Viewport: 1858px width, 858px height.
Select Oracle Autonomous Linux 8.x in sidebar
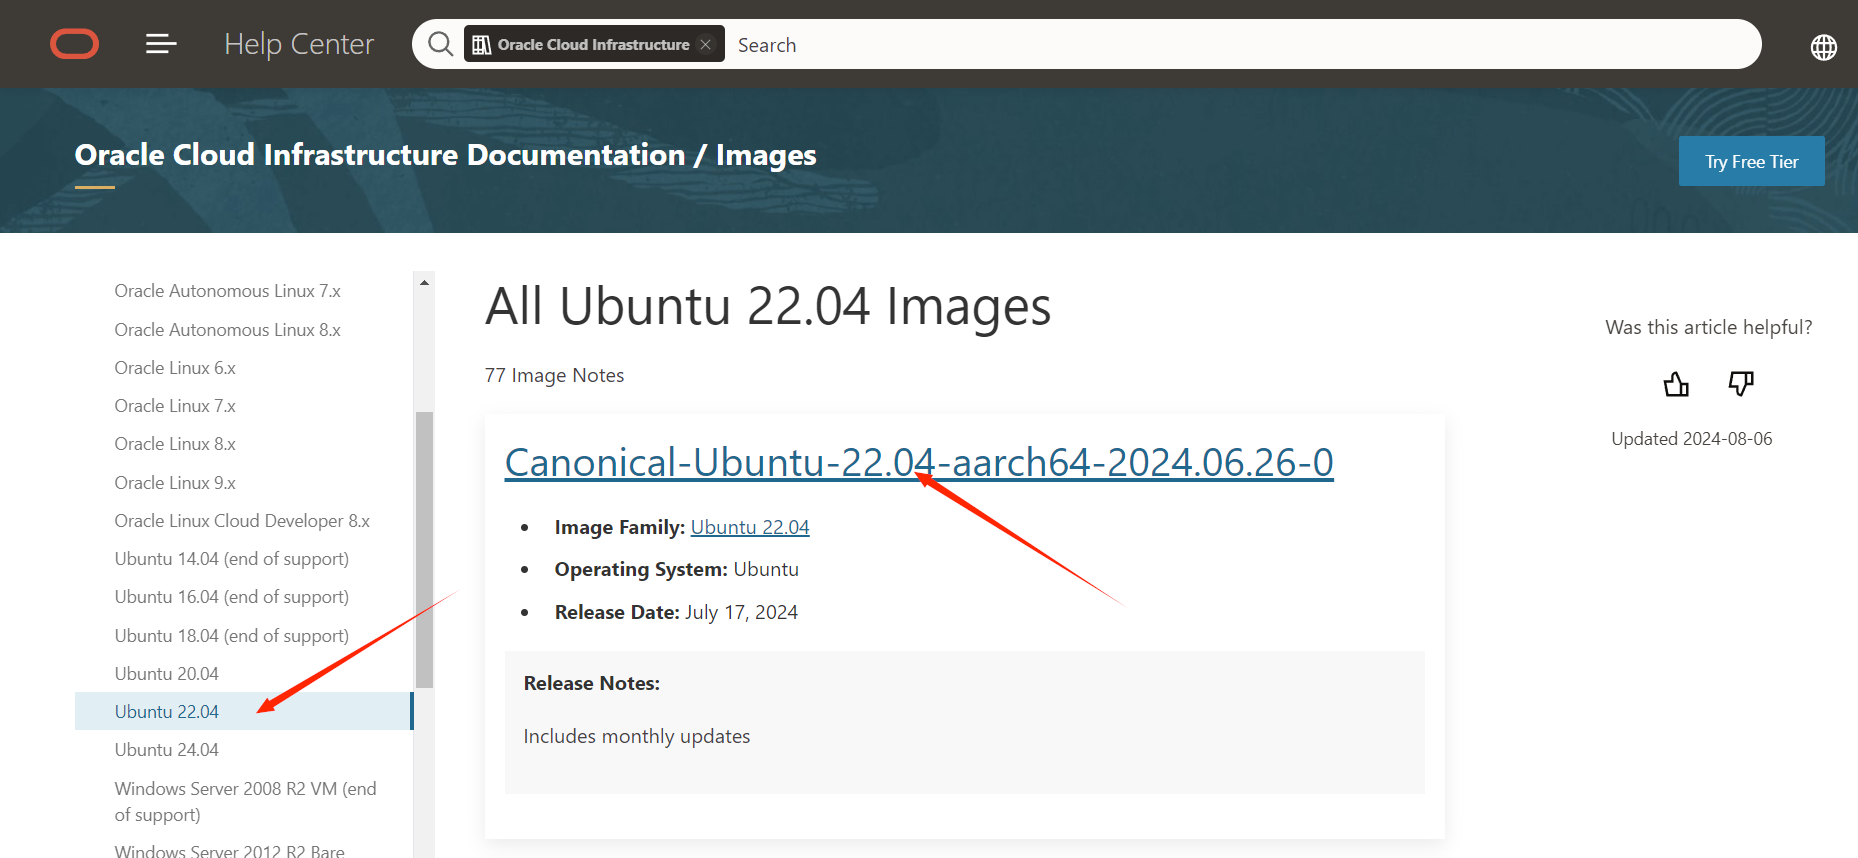click(227, 330)
